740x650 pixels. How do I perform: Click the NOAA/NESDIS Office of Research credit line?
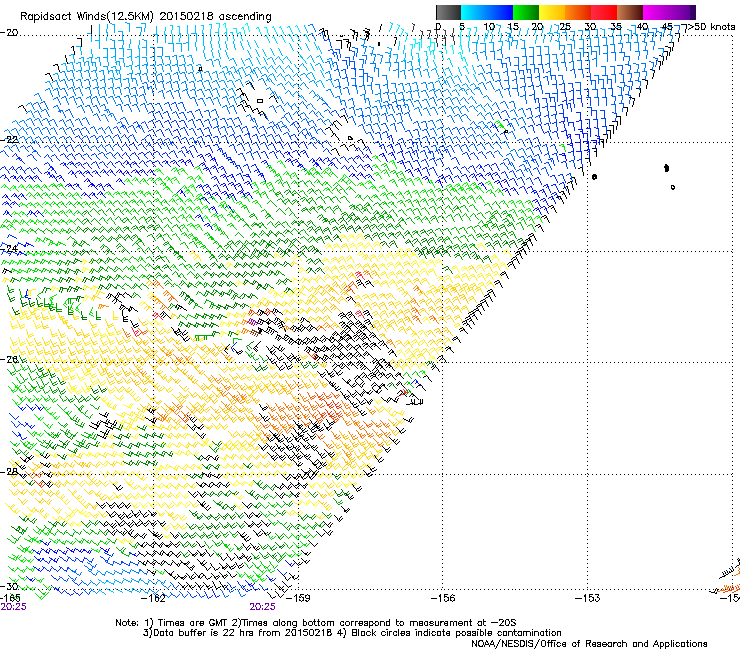[x=589, y=644]
